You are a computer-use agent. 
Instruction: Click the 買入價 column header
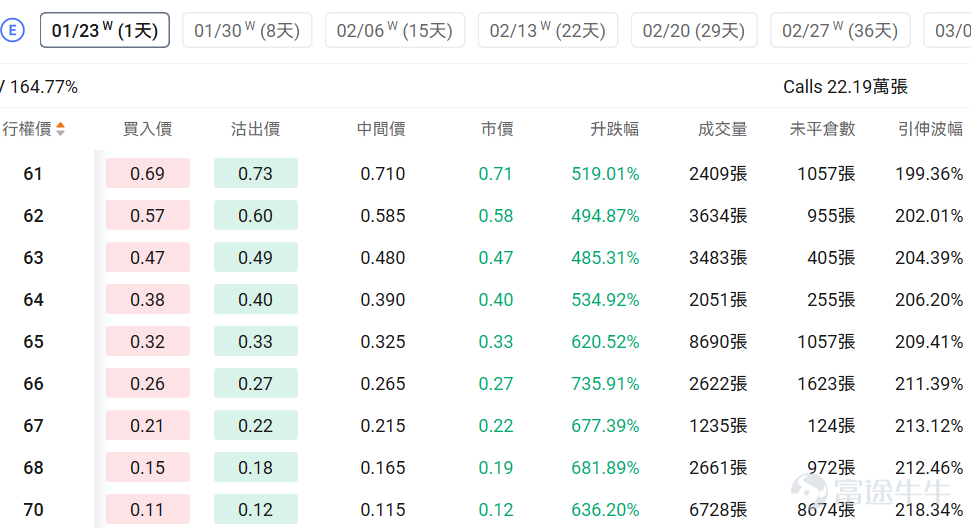pos(147,129)
